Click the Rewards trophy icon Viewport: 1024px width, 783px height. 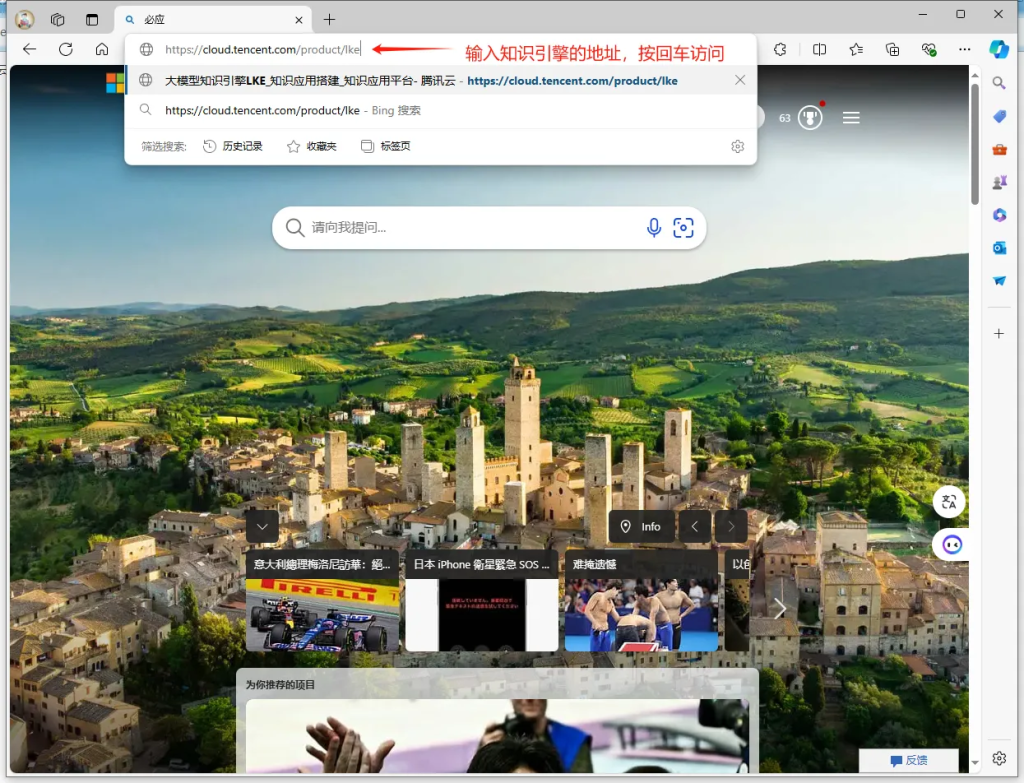point(810,118)
